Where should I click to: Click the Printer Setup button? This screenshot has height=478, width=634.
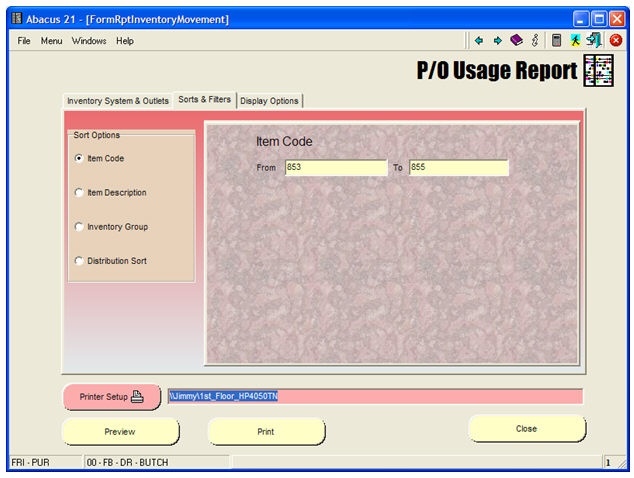pos(112,397)
